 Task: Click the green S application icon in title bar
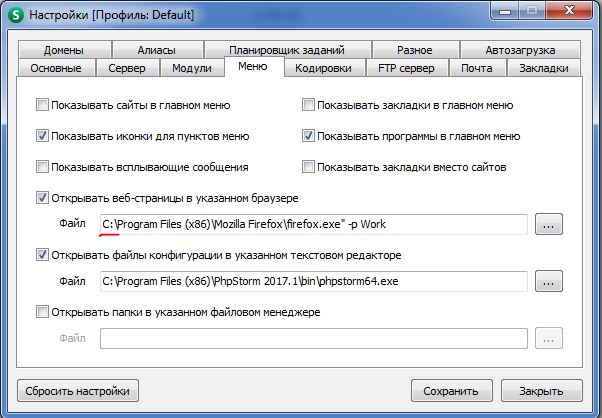16,15
